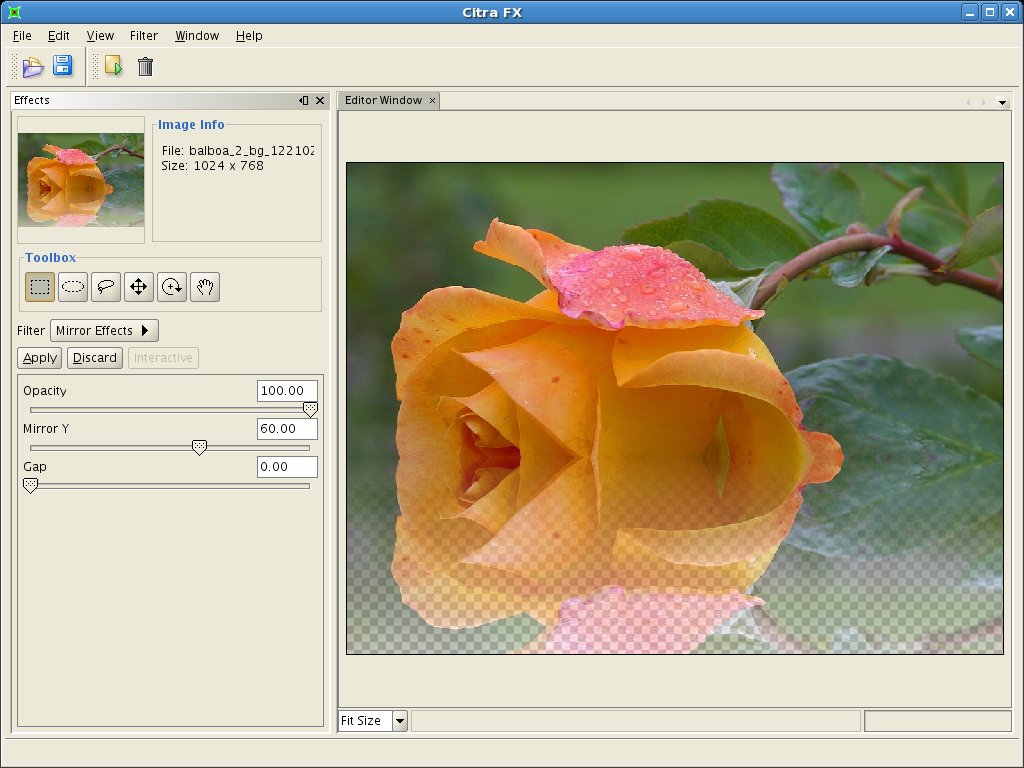Open the Mirror Effects filter dropdown
This screenshot has width=1024, height=768.
104,331
